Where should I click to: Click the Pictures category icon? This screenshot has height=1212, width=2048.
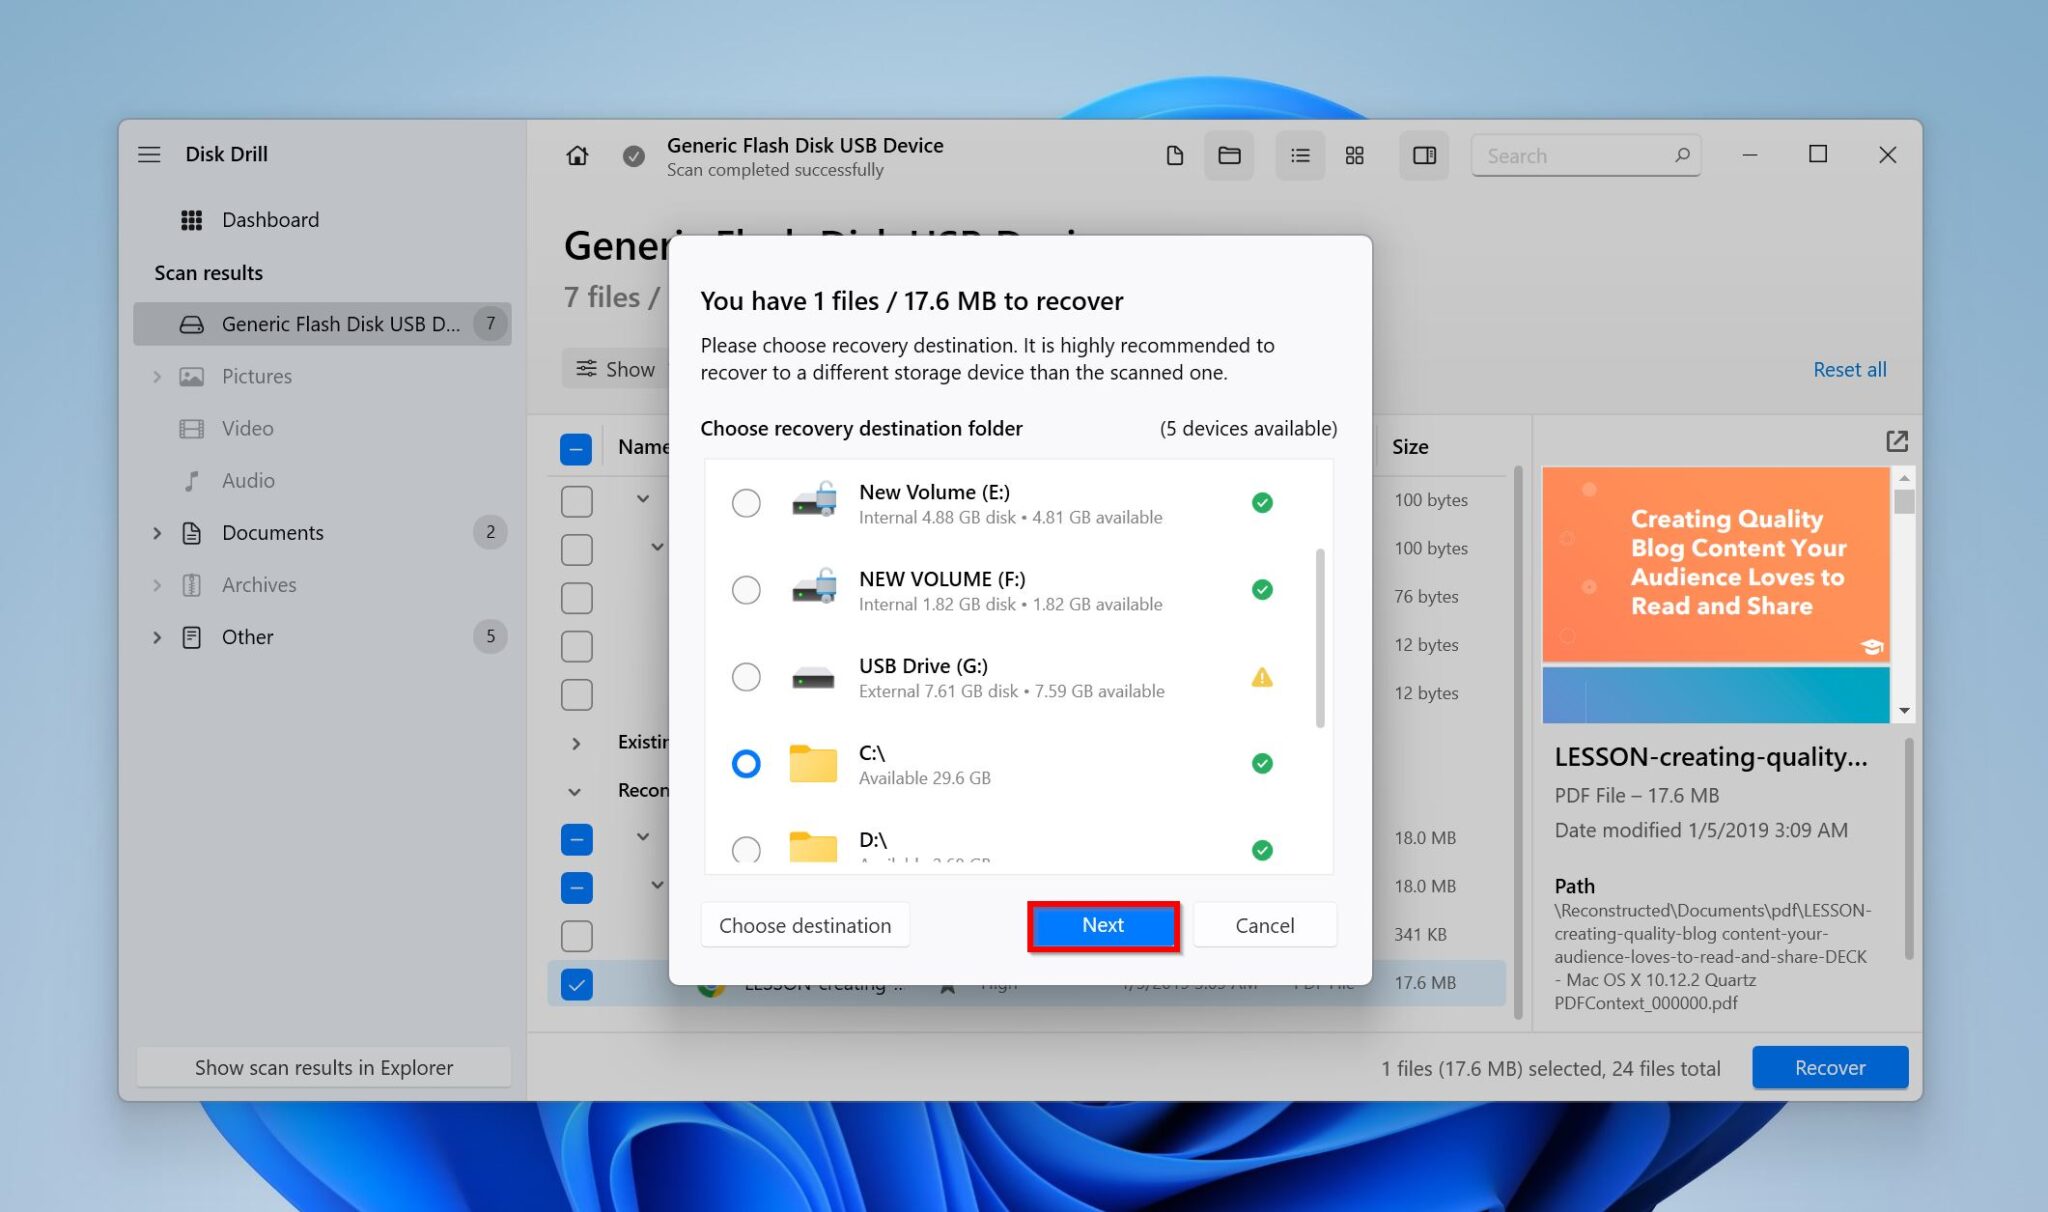[x=191, y=377]
